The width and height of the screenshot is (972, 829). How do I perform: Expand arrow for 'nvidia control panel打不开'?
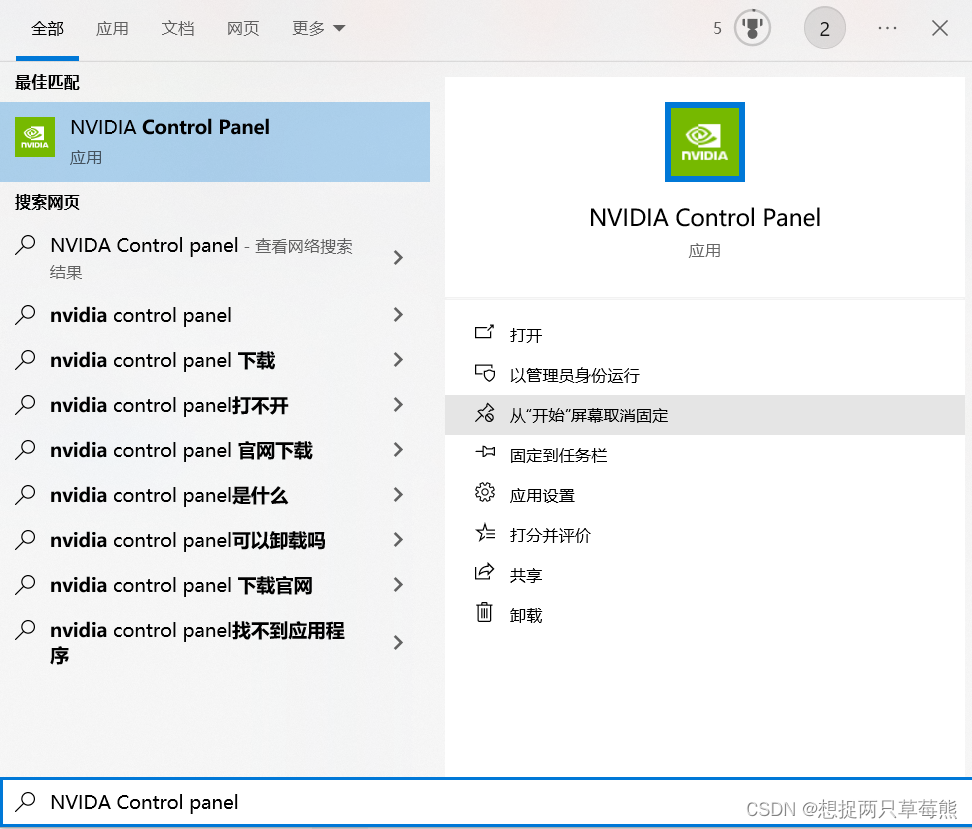(x=399, y=405)
